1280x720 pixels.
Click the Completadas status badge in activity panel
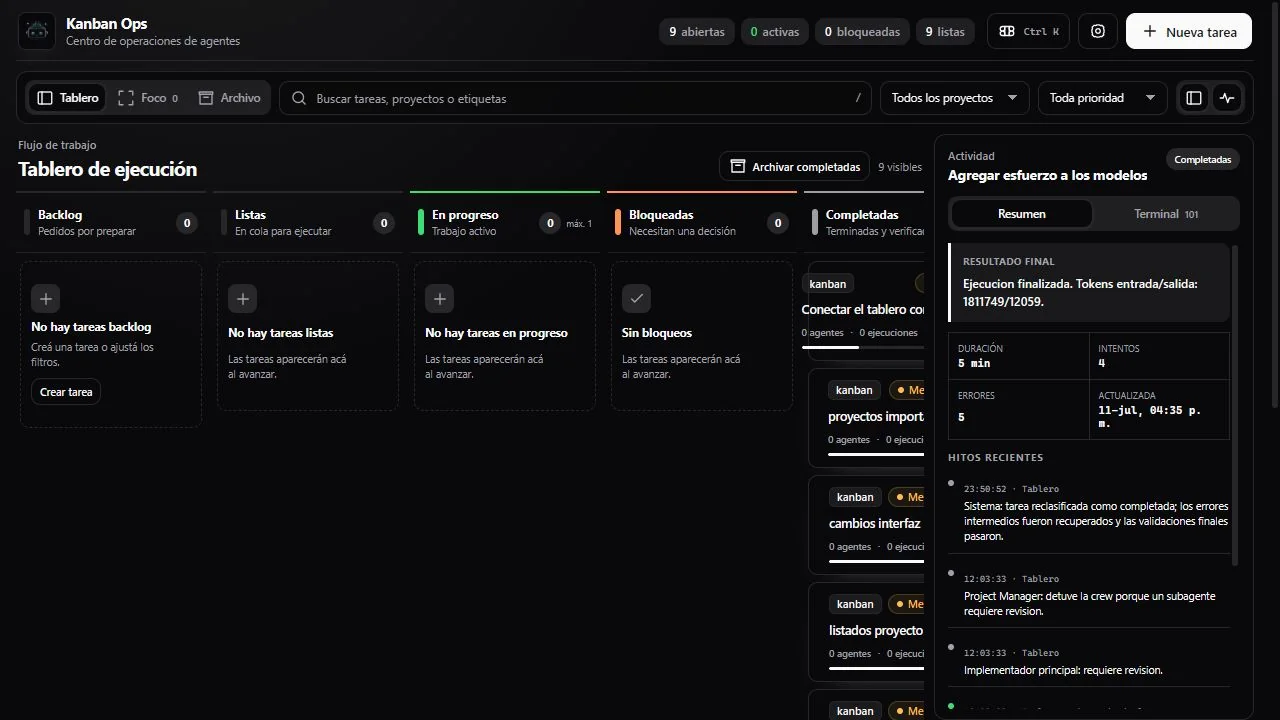tap(1203, 159)
